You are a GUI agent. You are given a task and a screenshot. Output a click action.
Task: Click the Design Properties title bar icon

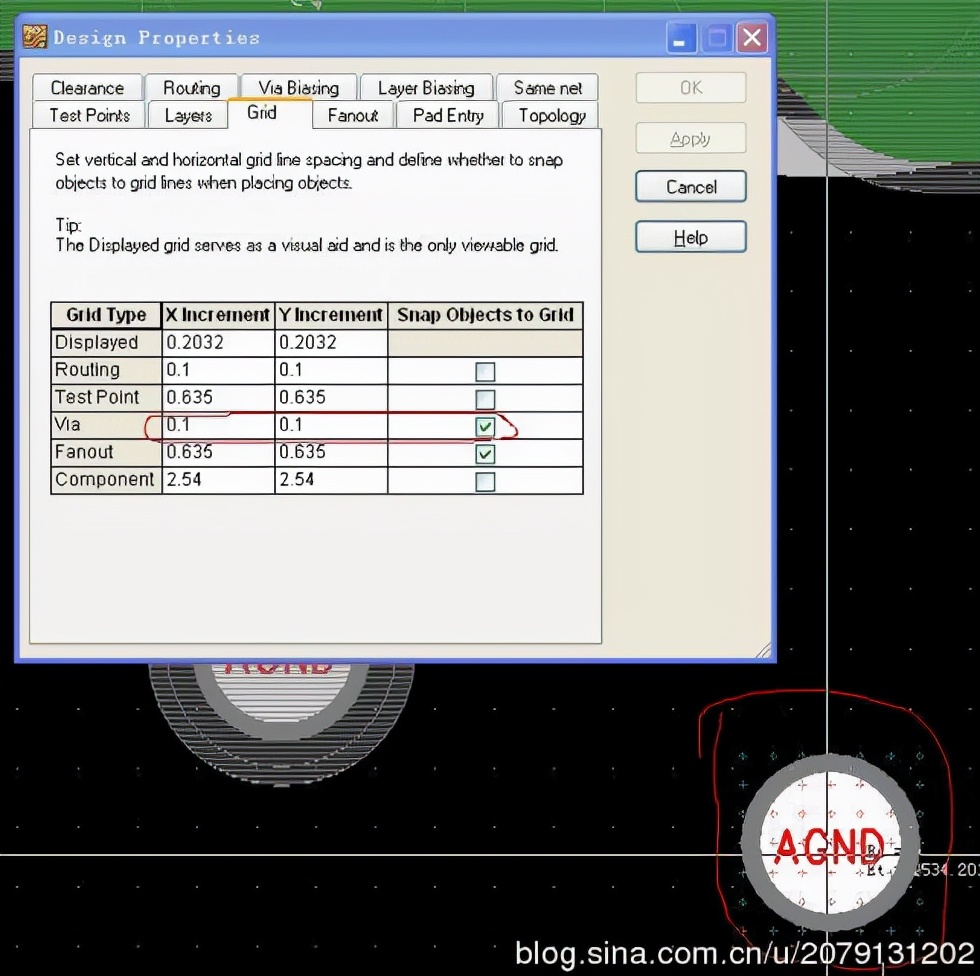[35, 38]
